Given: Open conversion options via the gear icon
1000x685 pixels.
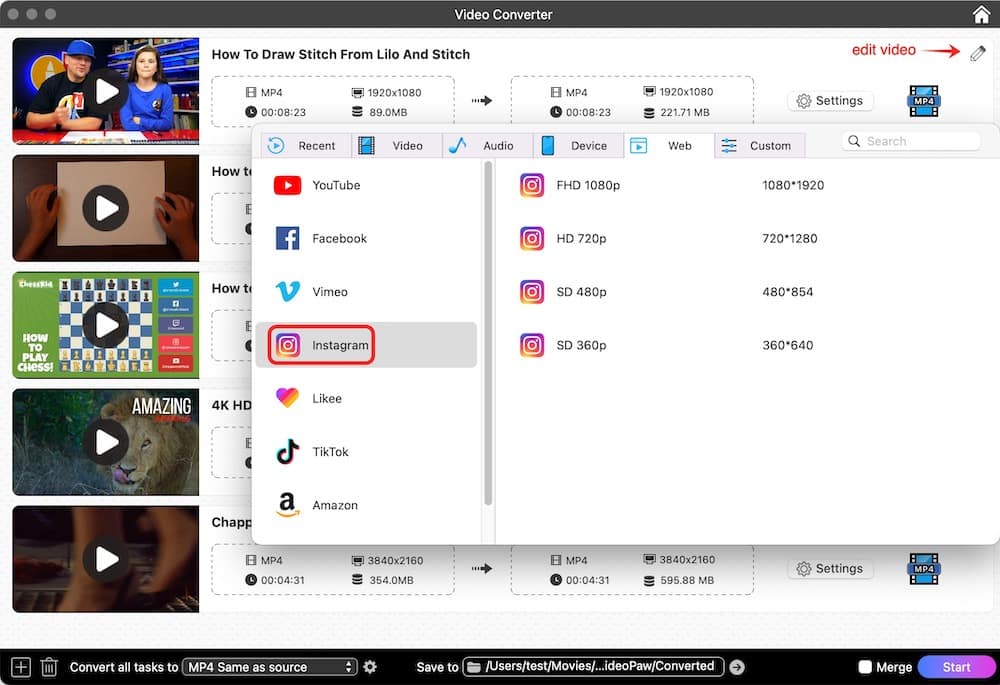Looking at the screenshot, I should tap(369, 666).
